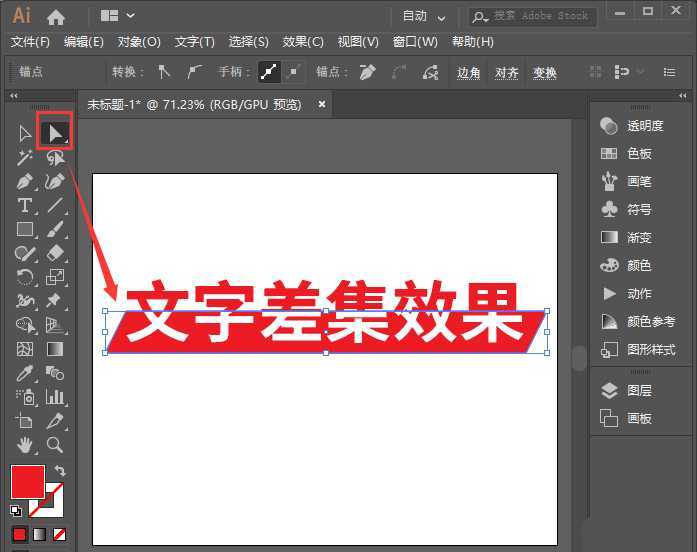Pick the Magic Wand tool
Screen dimensions: 697x552
point(25,158)
